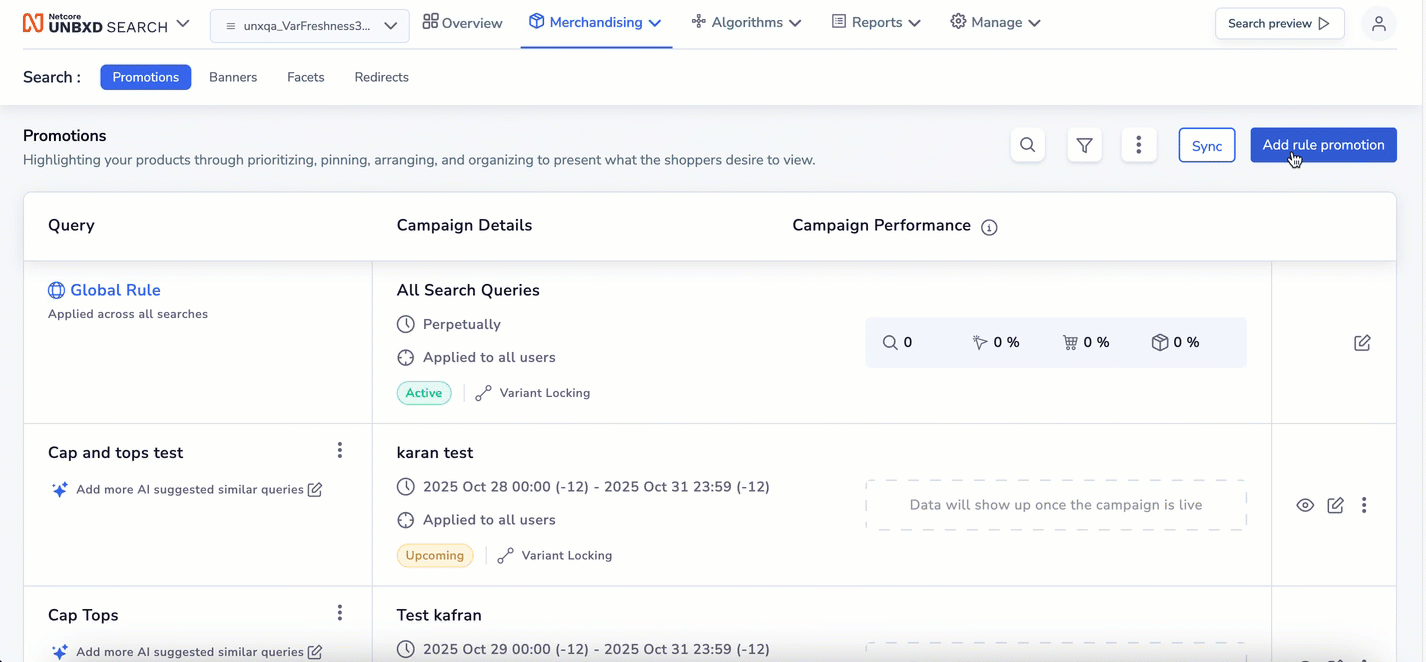Viewport: 1426px width, 662px height.
Task: Open three-dot menu next to Cap Tops
Action: (x=340, y=612)
